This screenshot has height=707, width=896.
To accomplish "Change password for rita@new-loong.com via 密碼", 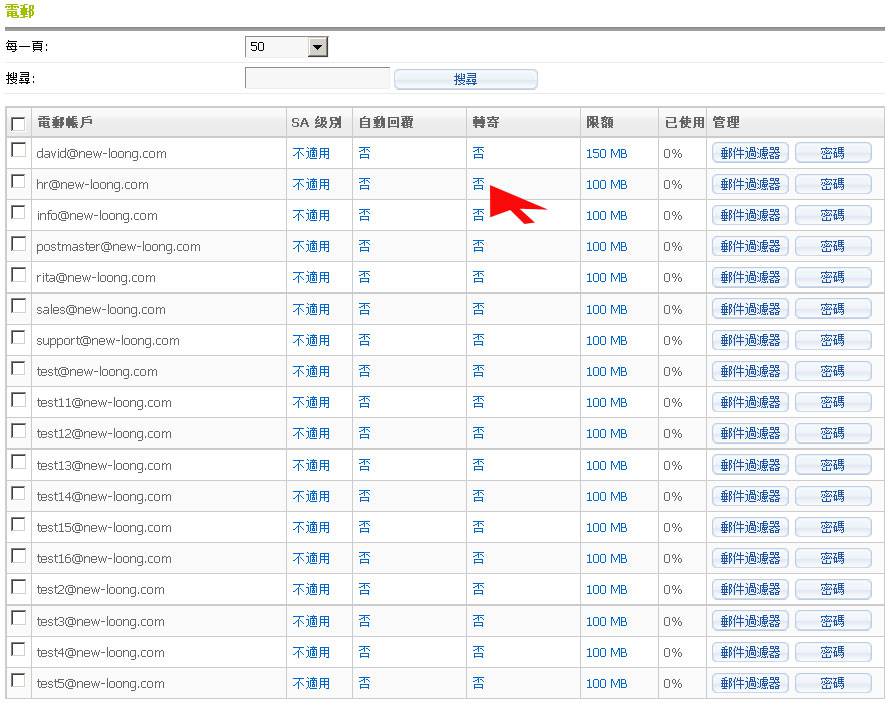I will click(832, 278).
